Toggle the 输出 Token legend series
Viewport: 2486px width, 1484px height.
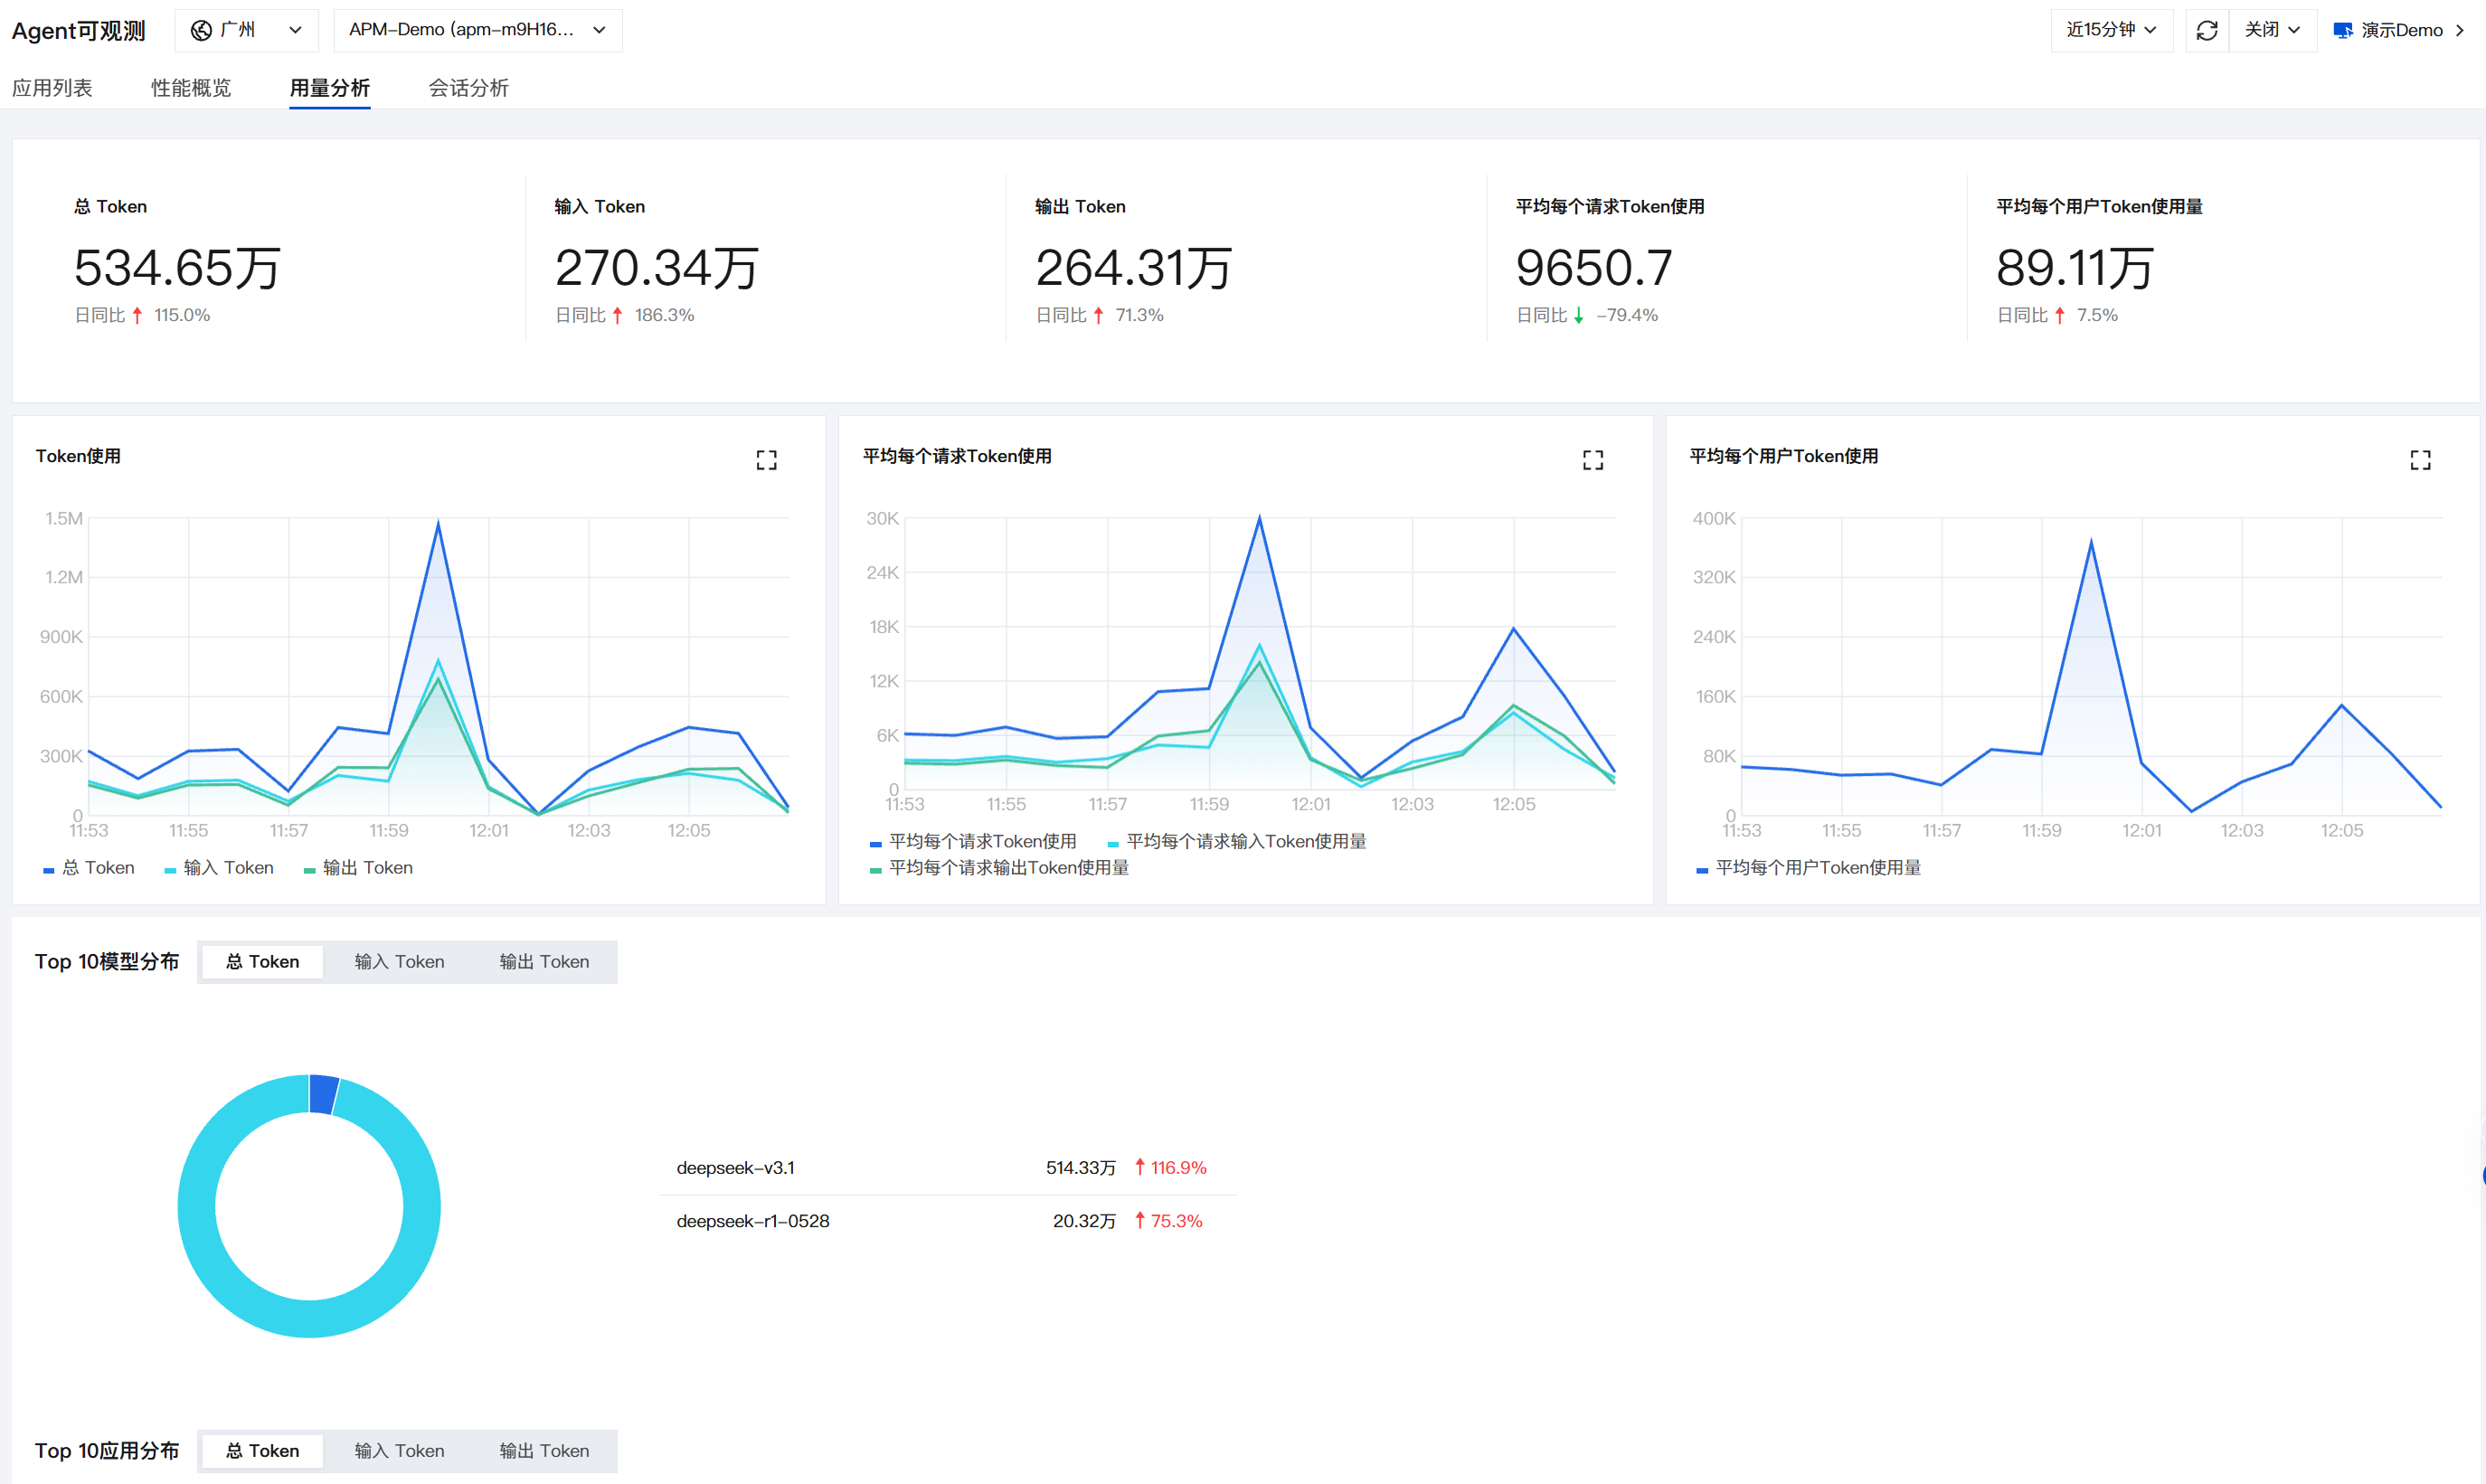358,868
